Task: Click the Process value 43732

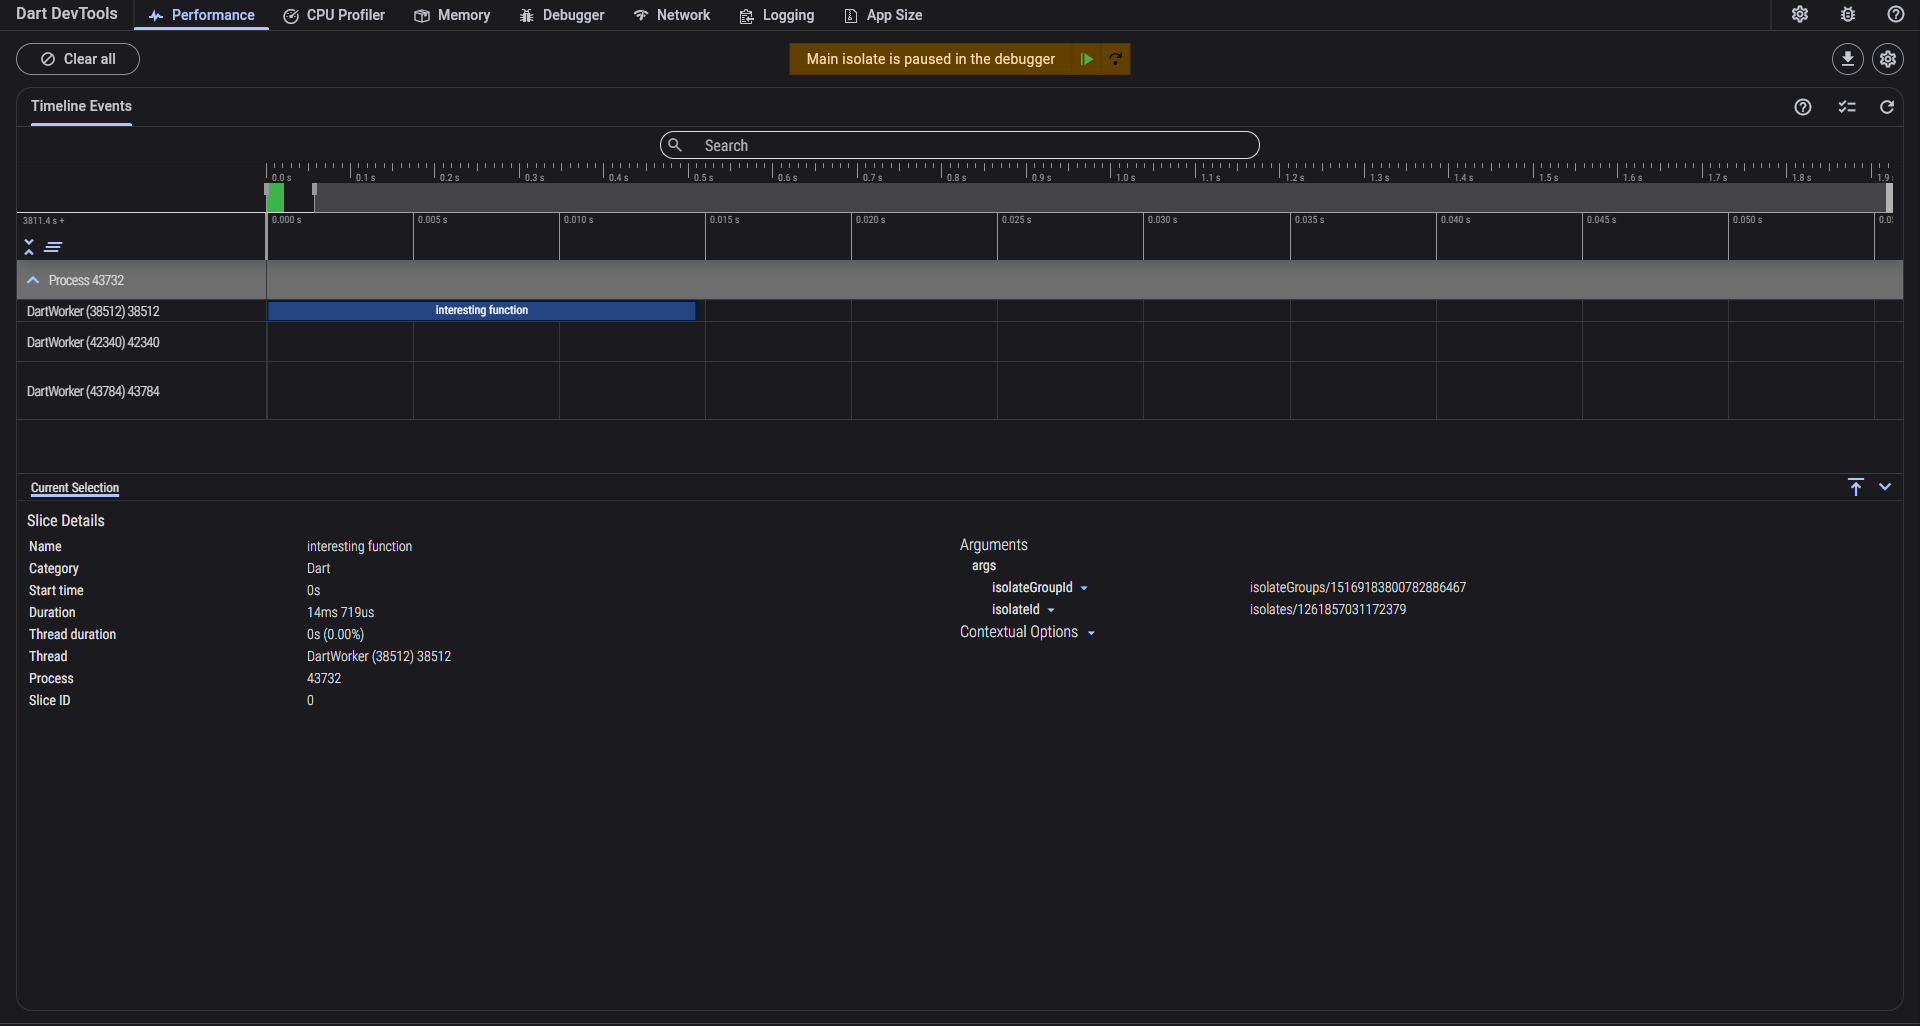Action: [324, 678]
